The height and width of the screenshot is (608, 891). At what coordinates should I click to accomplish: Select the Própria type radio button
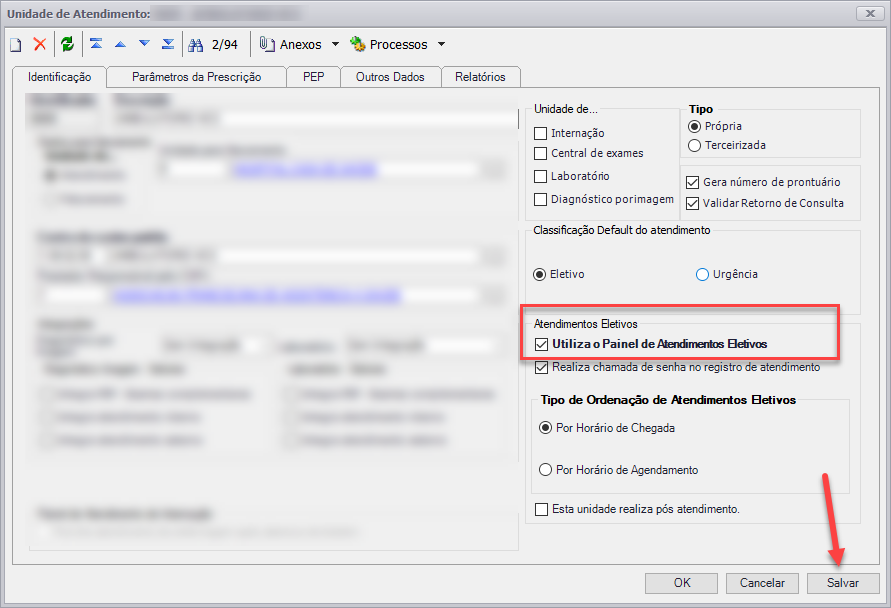[694, 126]
